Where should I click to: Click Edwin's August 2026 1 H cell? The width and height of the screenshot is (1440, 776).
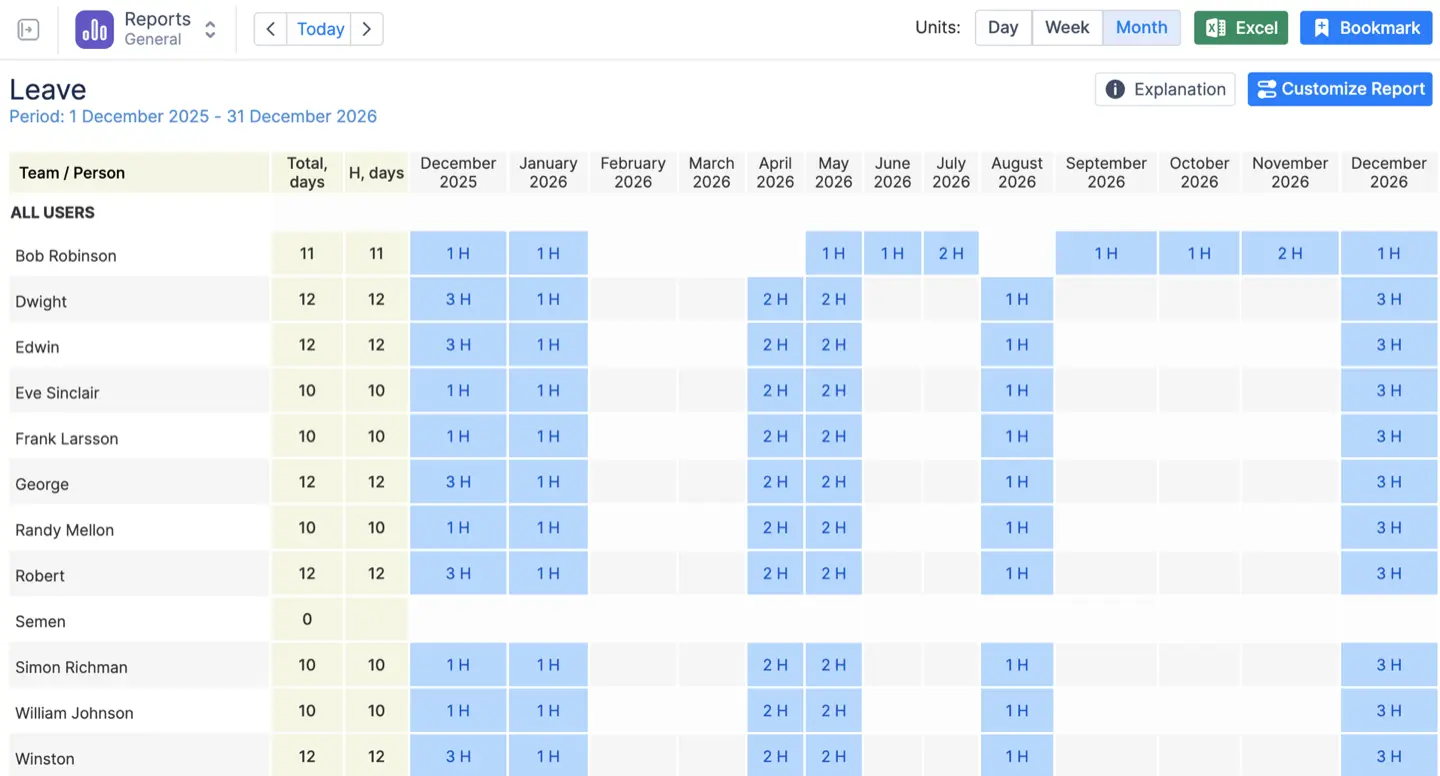coord(1017,345)
